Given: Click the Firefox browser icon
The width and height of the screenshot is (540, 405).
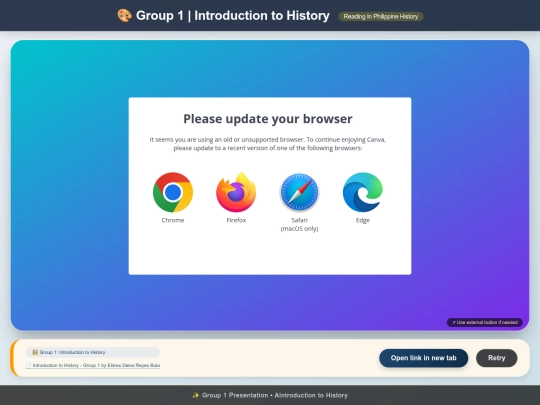Looking at the screenshot, I should (236, 192).
